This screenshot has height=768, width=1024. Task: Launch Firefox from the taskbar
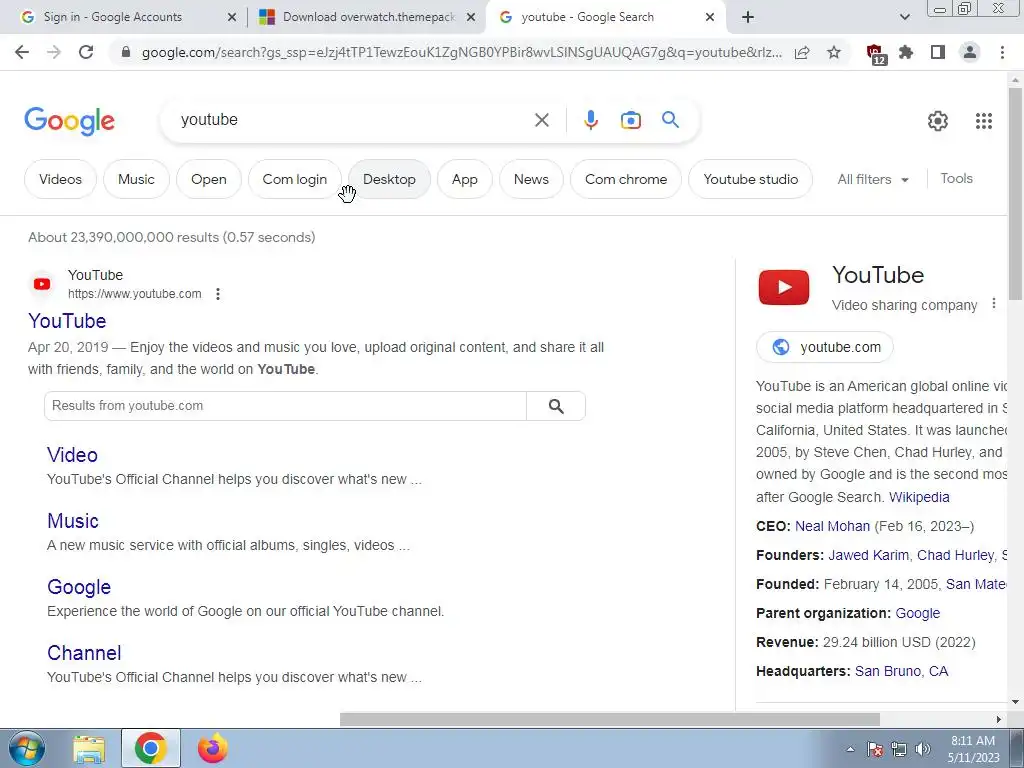(x=213, y=749)
